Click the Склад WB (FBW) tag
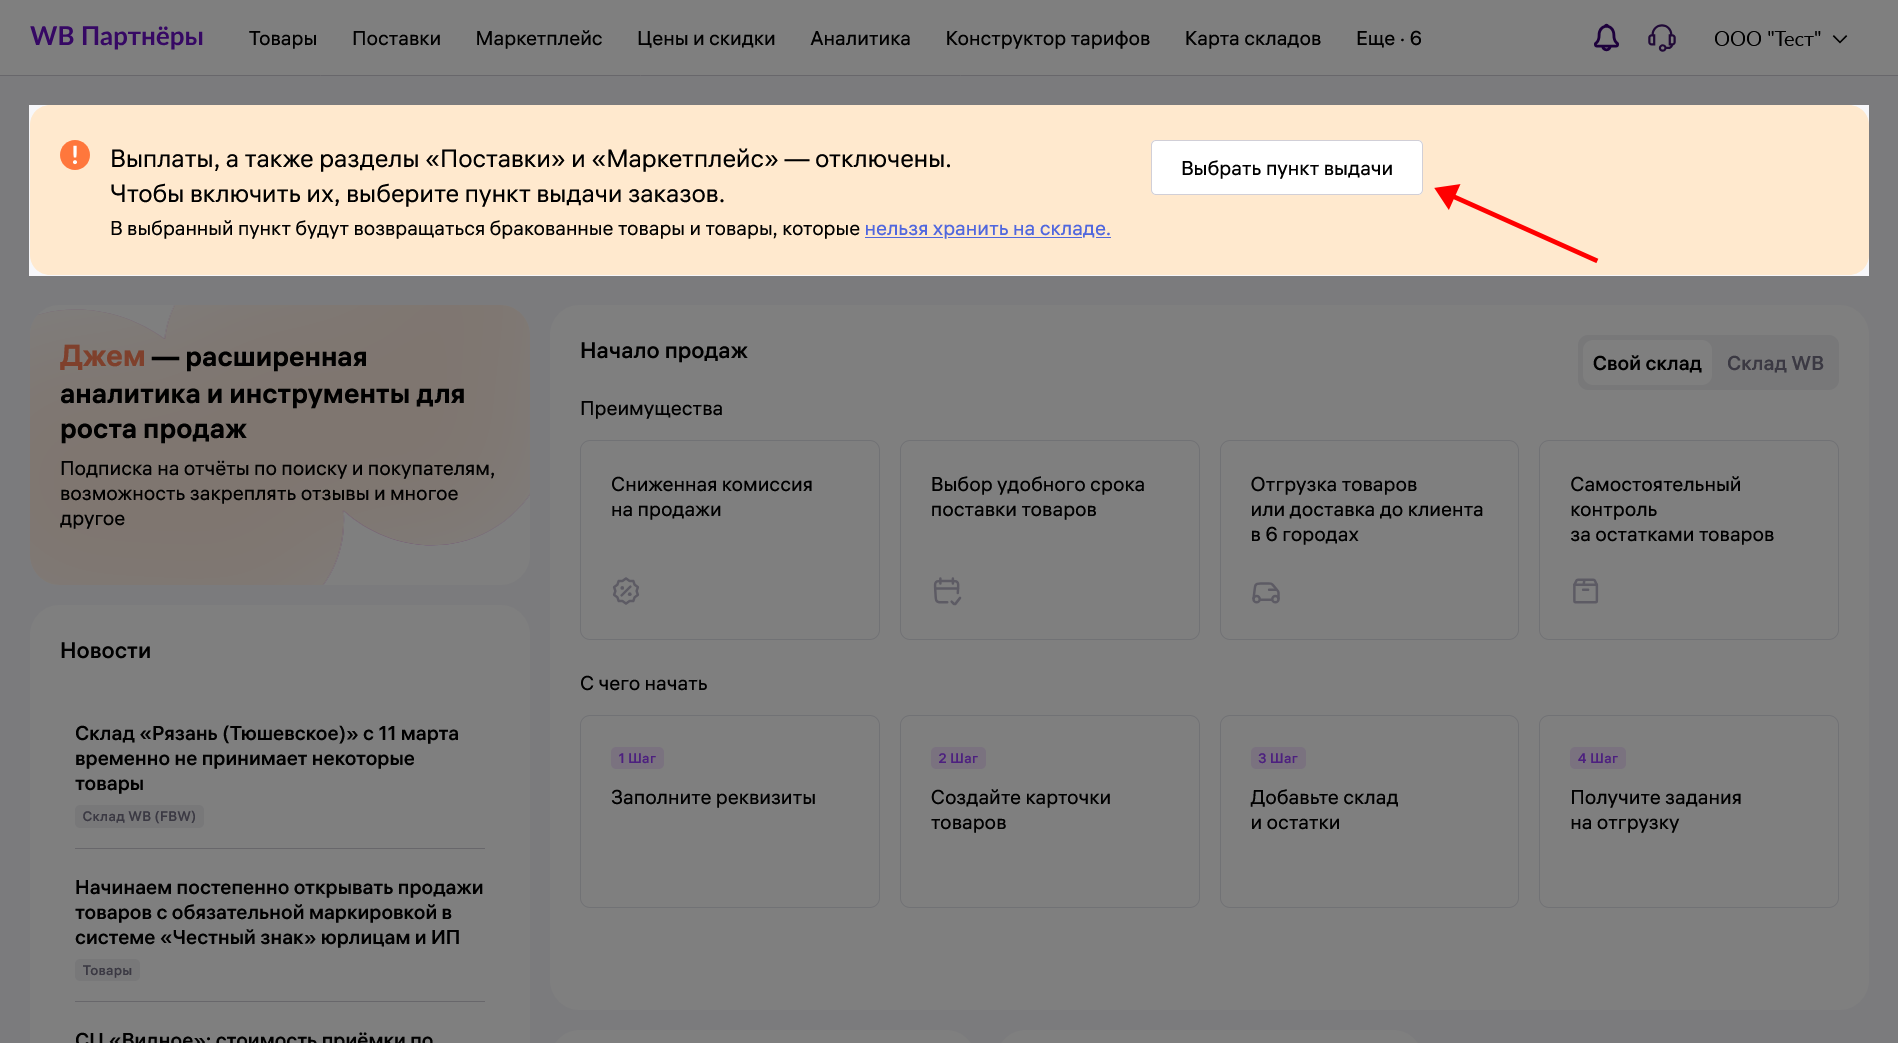The width and height of the screenshot is (1898, 1043). [139, 816]
